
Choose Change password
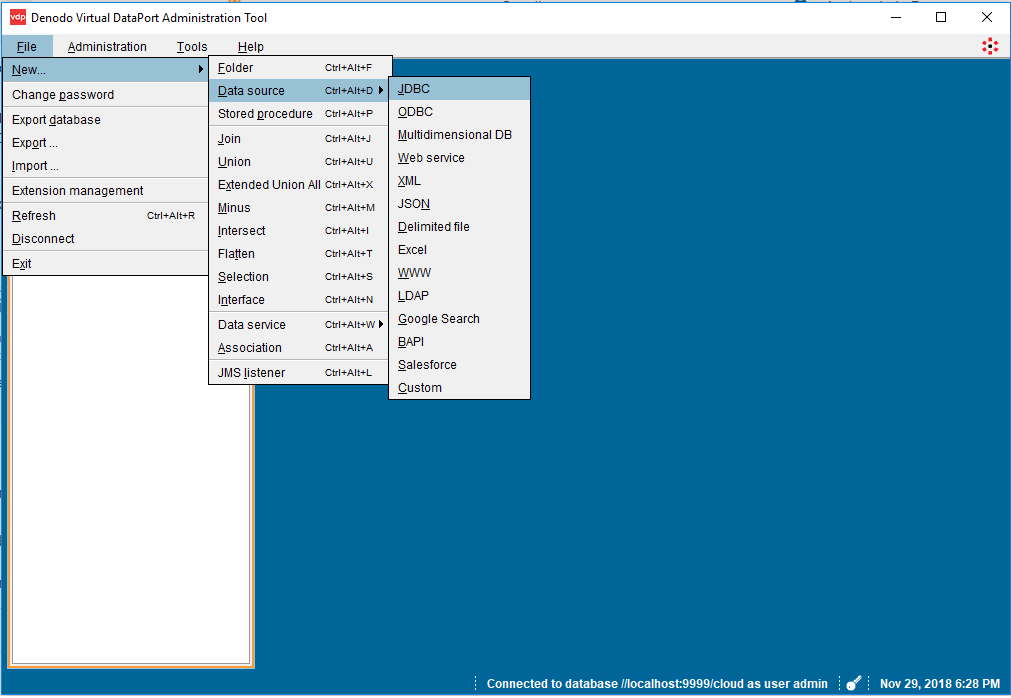pos(105,95)
